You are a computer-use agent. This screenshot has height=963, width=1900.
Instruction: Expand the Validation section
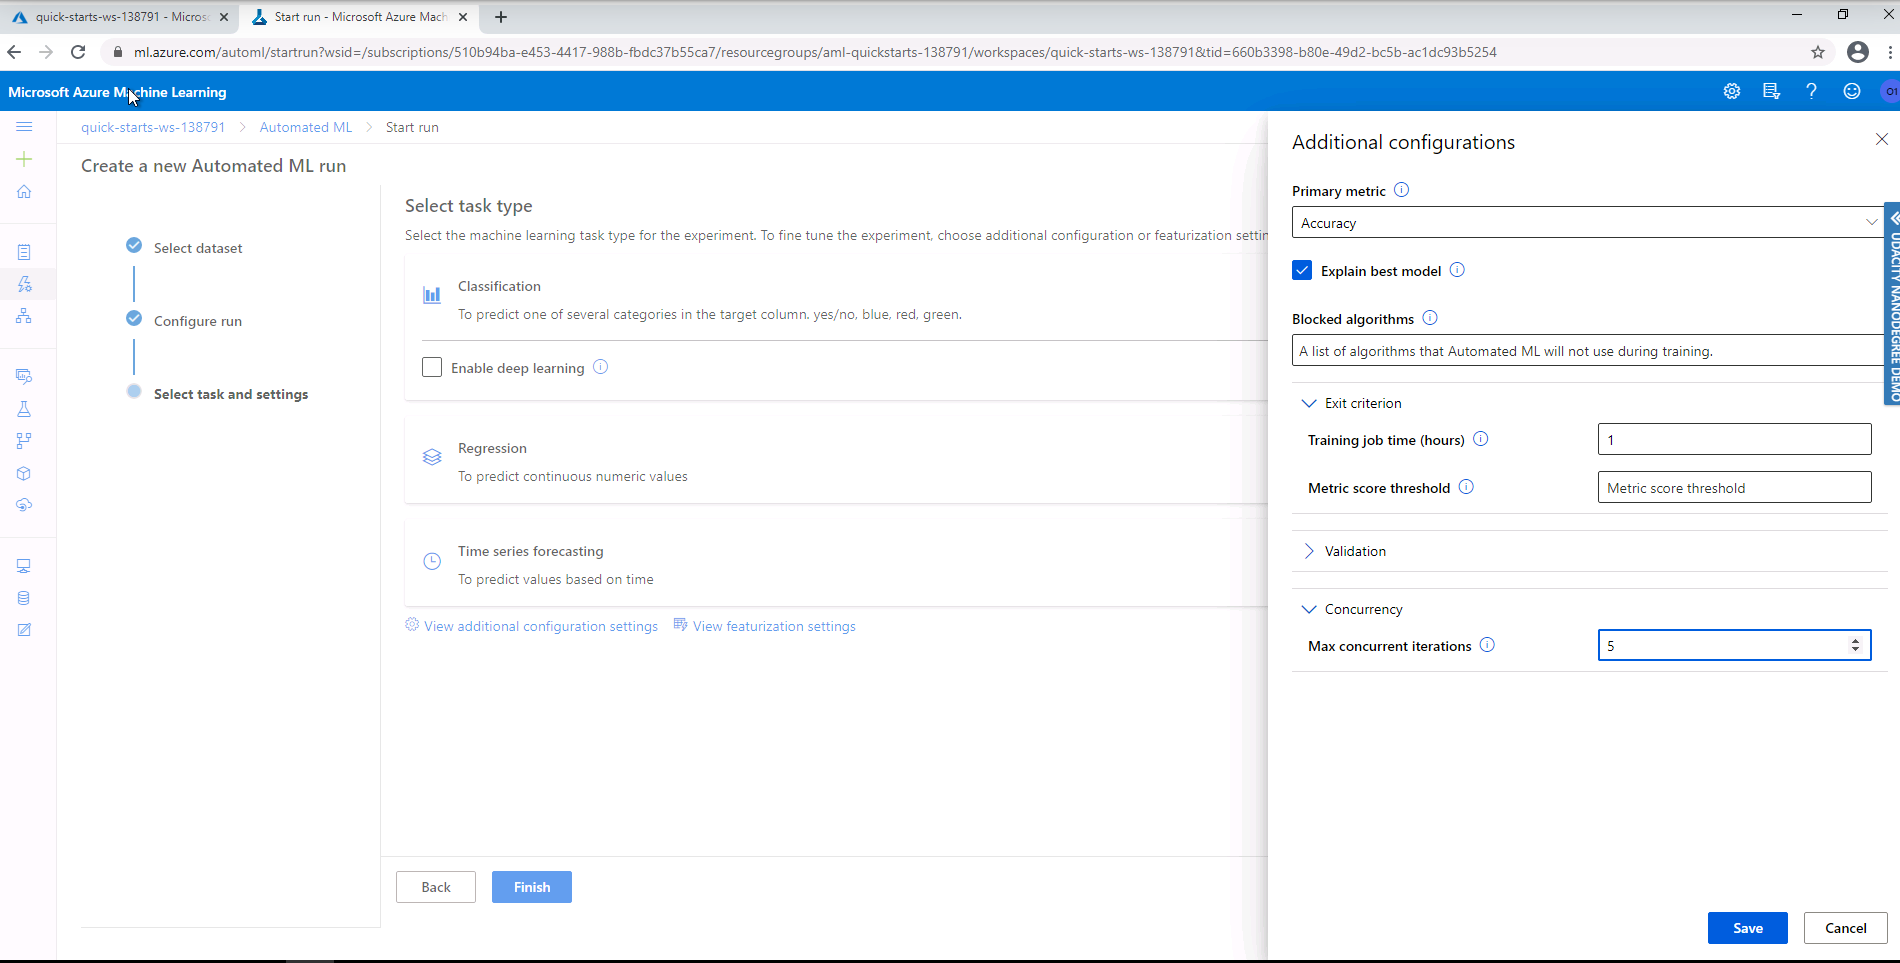[1309, 551]
